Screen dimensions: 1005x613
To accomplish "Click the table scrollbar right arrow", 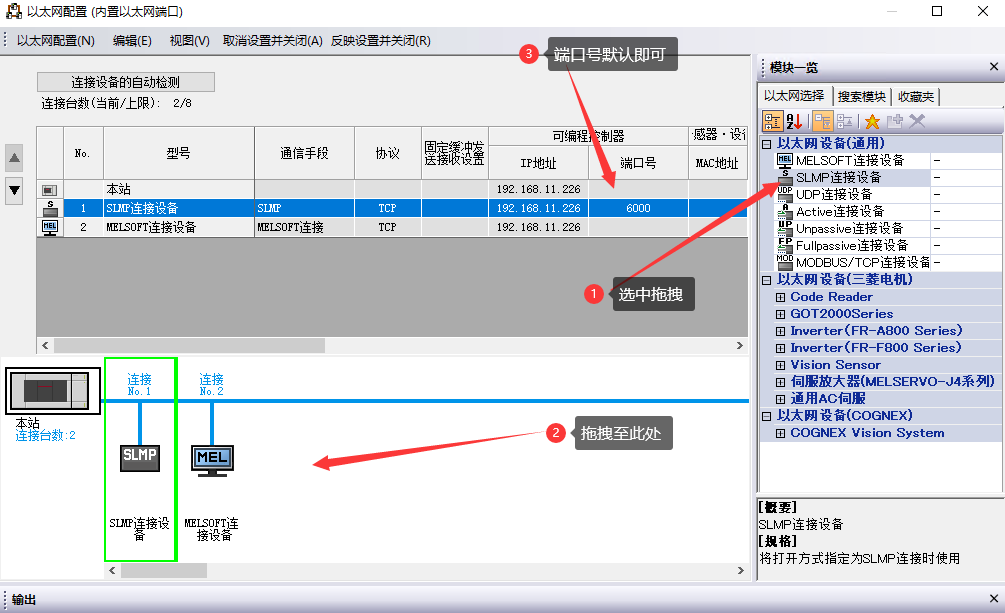I will [740, 346].
